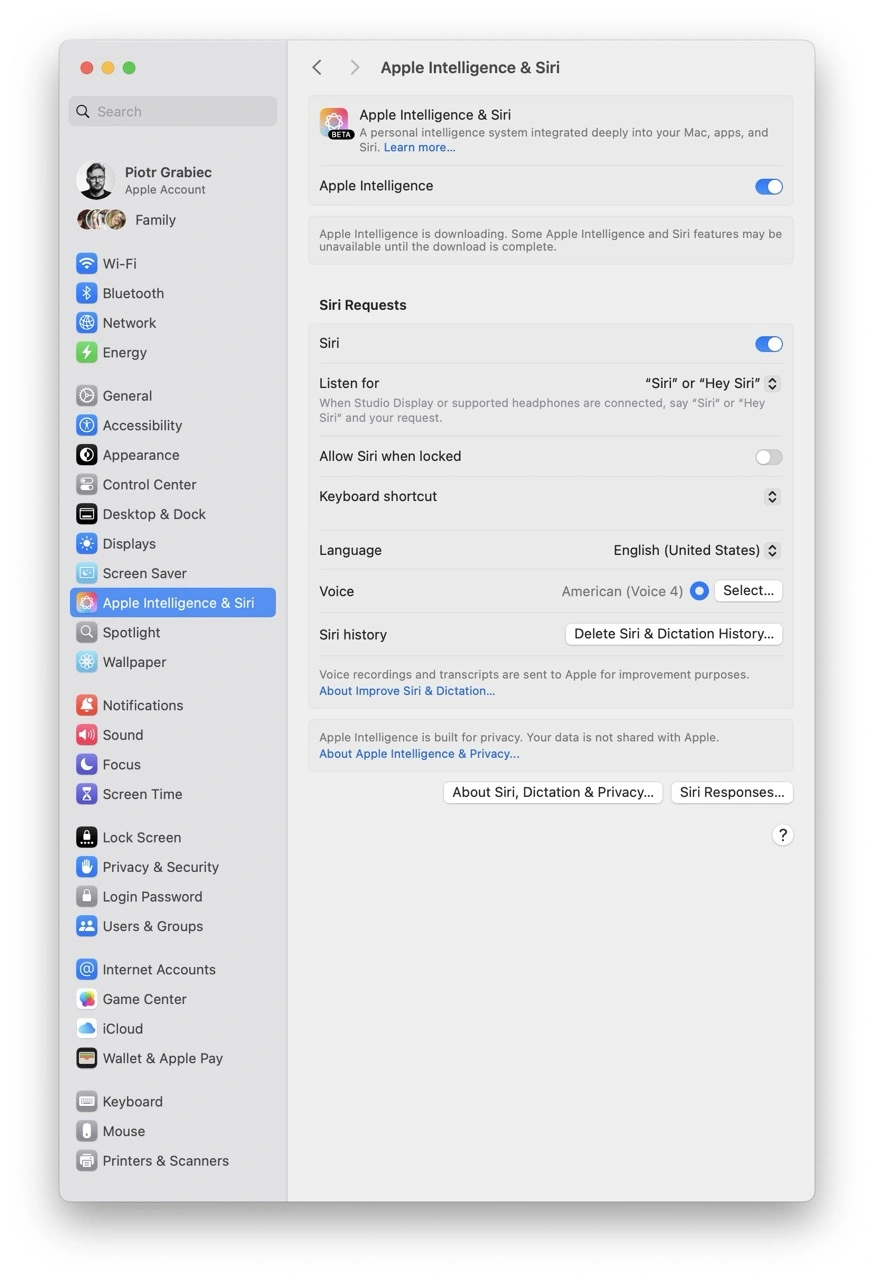The height and width of the screenshot is (1280, 874).
Task: Select the Login Password lock icon
Action: [87, 896]
